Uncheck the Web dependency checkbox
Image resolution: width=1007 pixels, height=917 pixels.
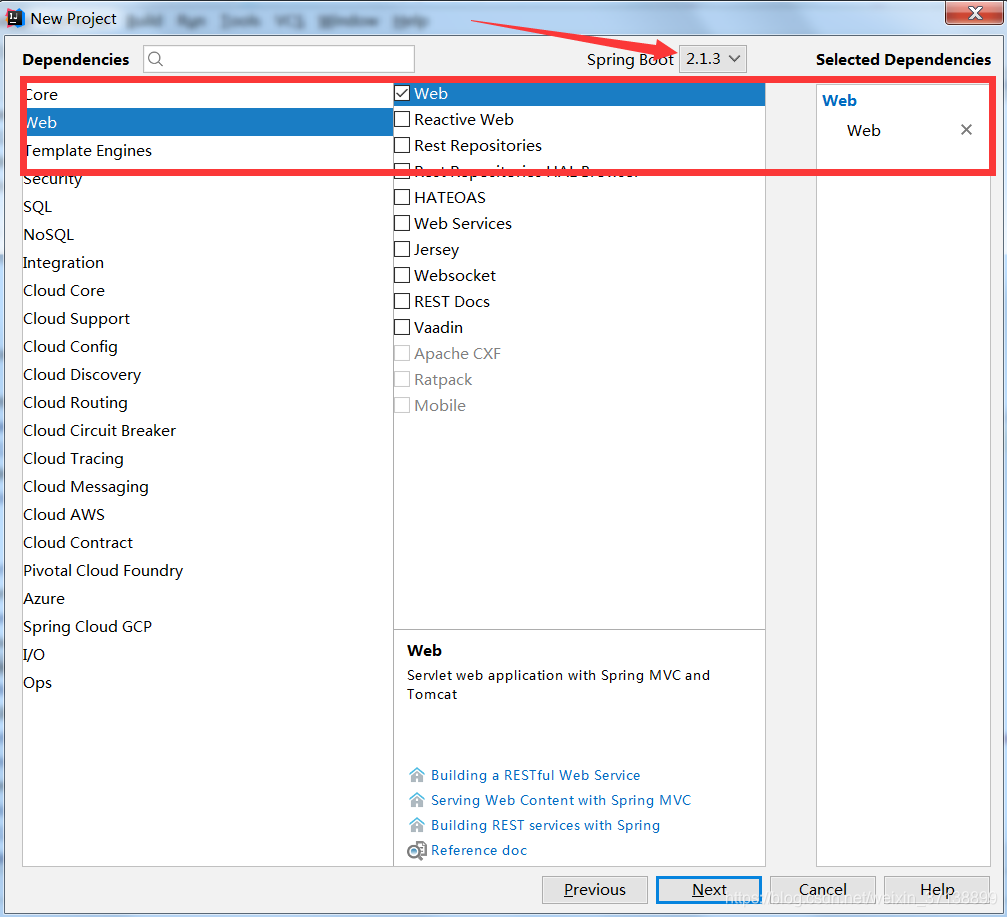pyautogui.click(x=402, y=94)
